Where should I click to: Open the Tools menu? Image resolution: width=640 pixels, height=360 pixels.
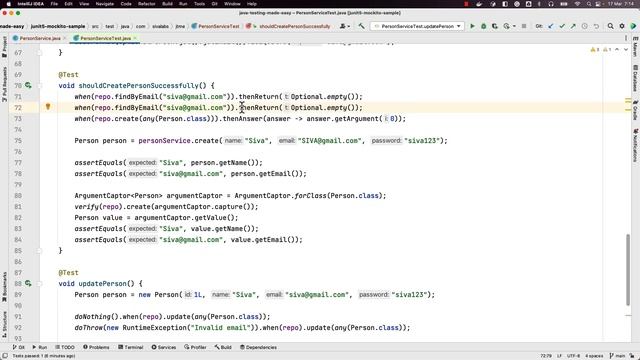click(199, 4)
